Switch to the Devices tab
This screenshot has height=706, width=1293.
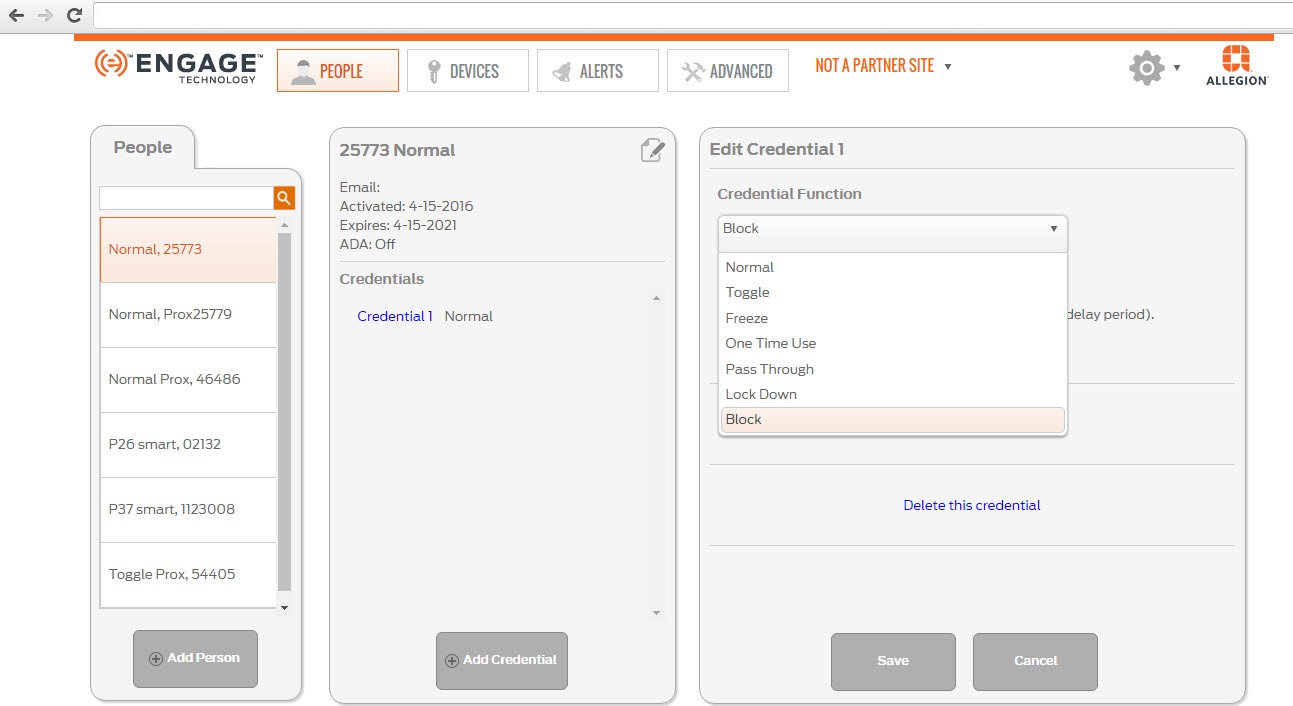point(467,71)
